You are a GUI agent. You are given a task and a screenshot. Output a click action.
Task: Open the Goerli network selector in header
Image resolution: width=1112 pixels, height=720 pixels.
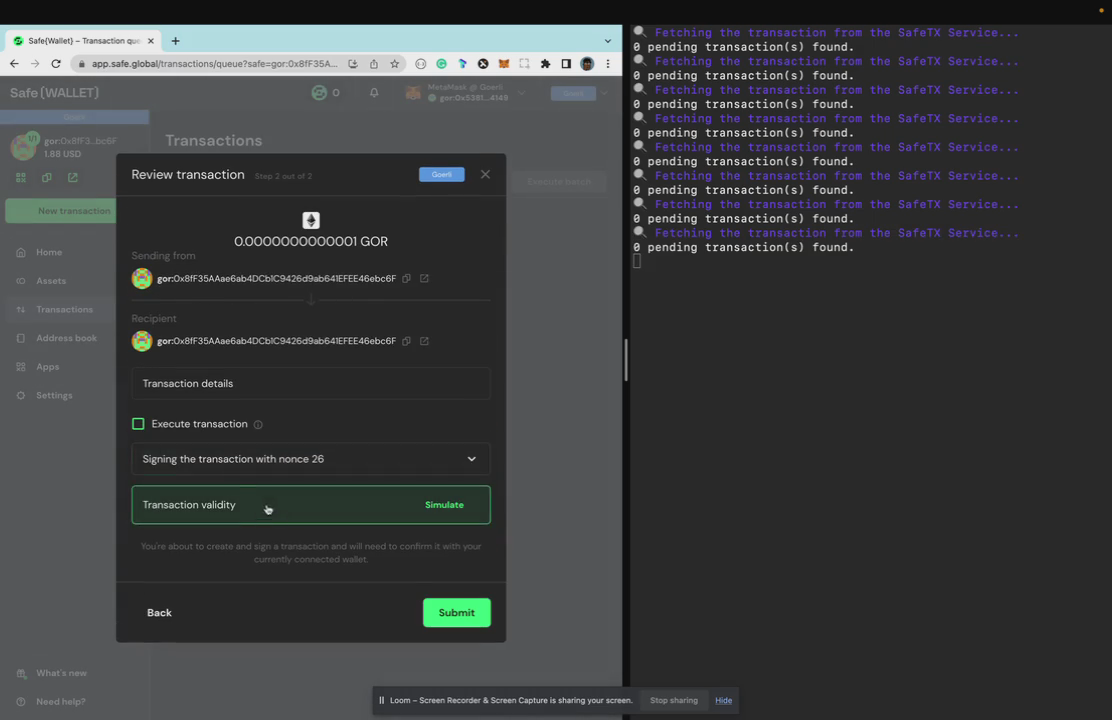coord(580,94)
